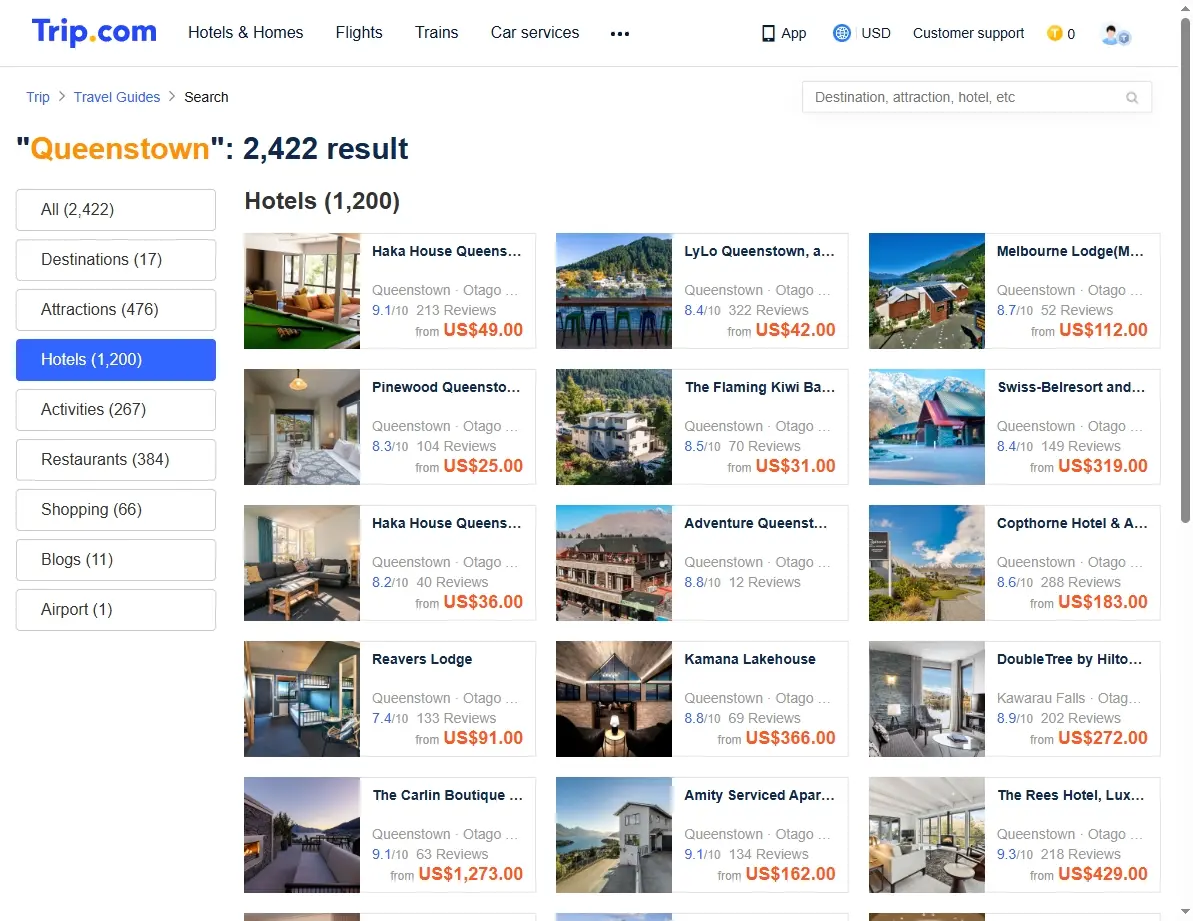Open Hotels & Homes menu
The width and height of the screenshot is (1193, 921).
[x=246, y=33]
